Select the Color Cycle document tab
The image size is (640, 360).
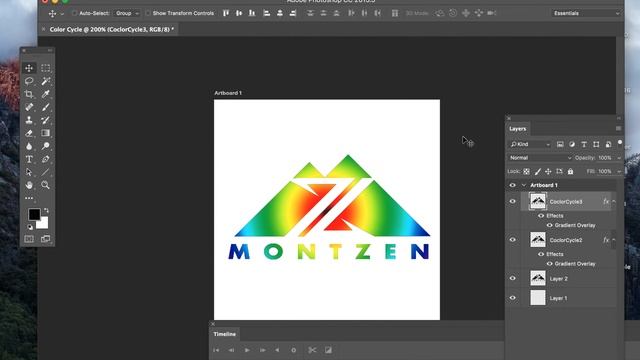(111, 29)
